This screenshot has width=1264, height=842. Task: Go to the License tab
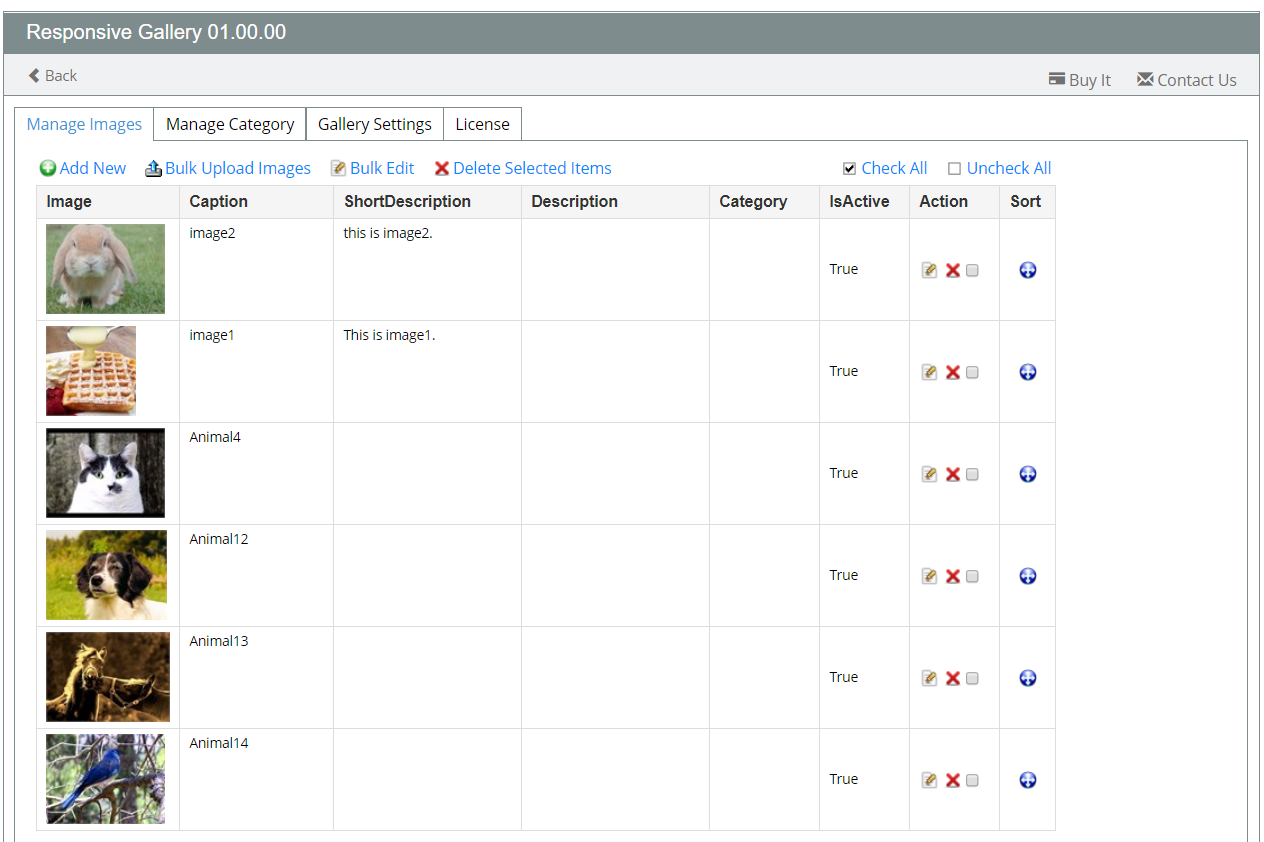(482, 124)
